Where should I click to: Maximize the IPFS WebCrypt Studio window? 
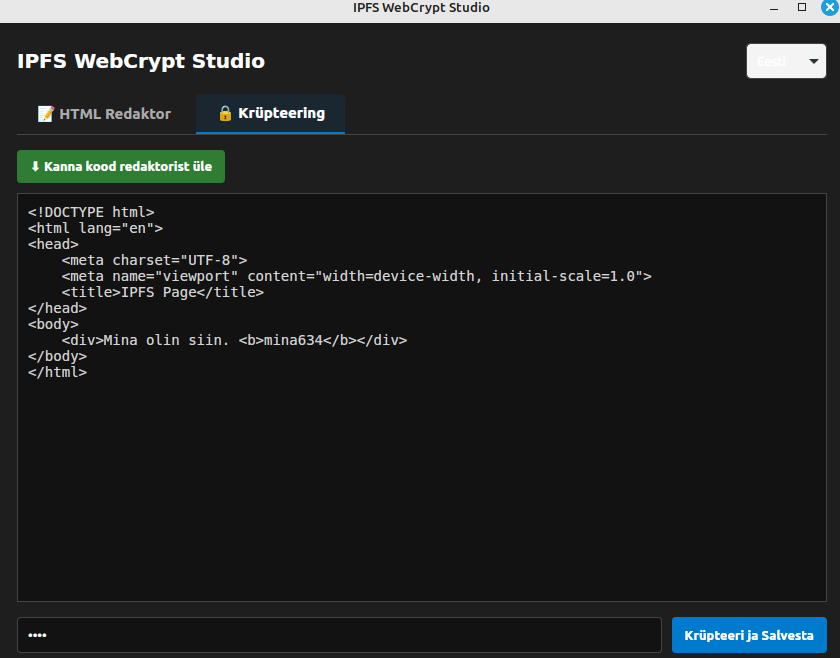tap(802, 7)
